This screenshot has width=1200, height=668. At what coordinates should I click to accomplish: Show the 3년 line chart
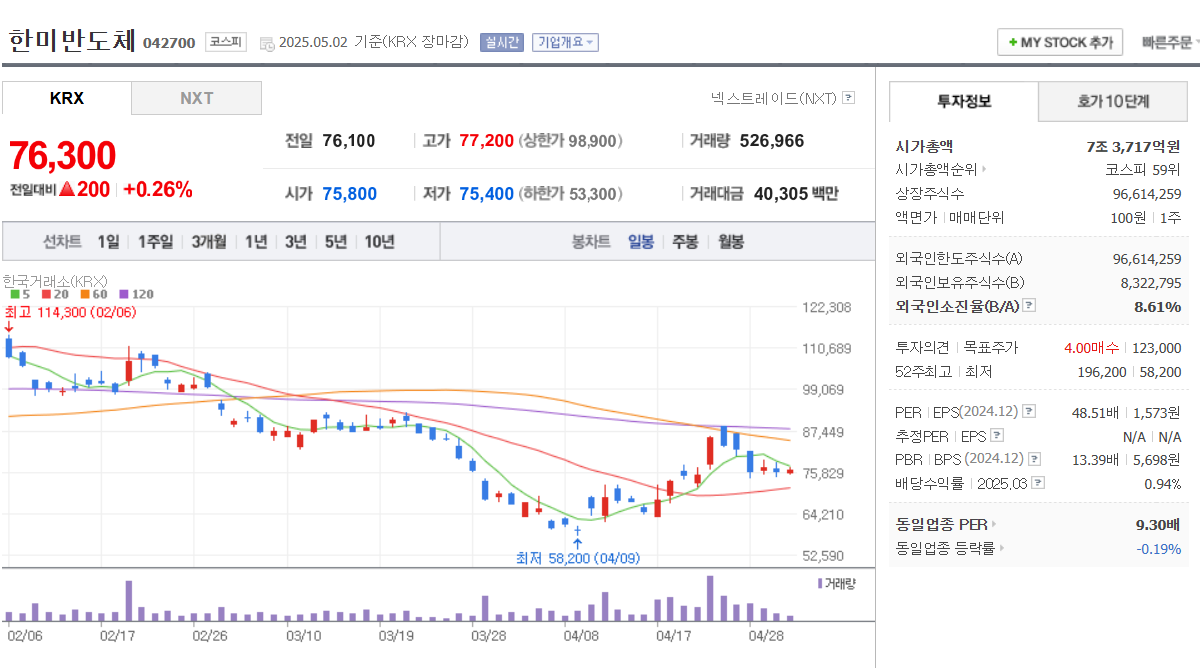coord(295,241)
